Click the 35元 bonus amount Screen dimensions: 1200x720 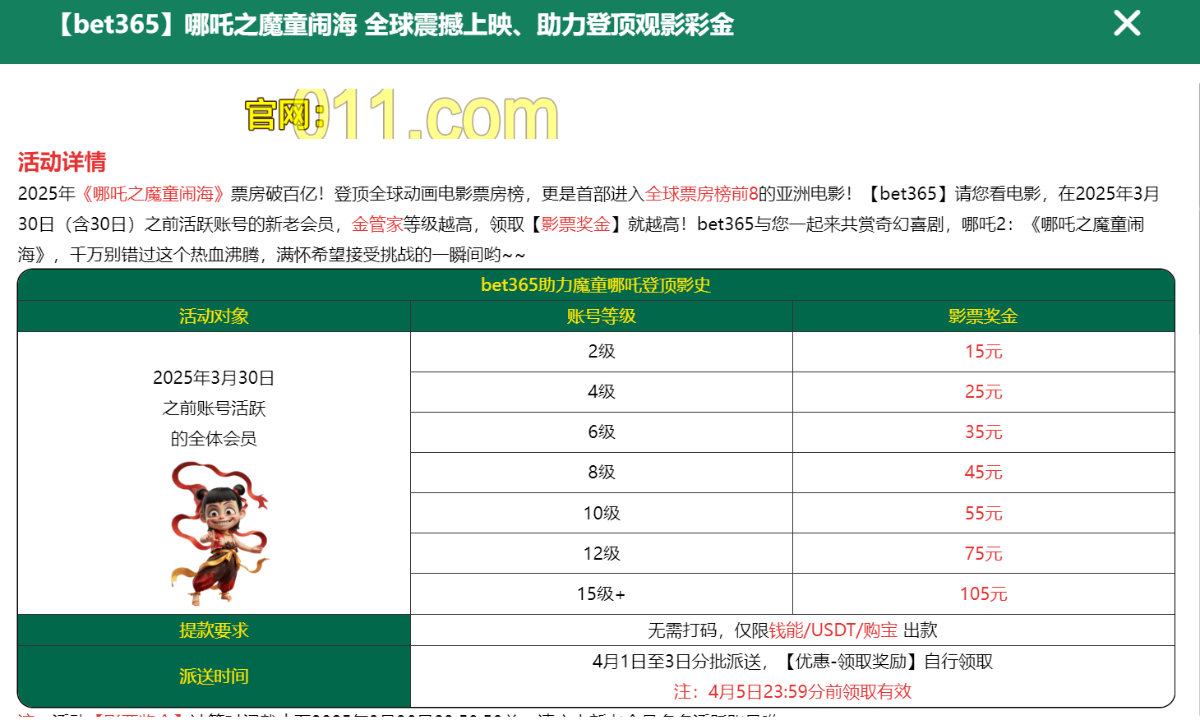(983, 432)
